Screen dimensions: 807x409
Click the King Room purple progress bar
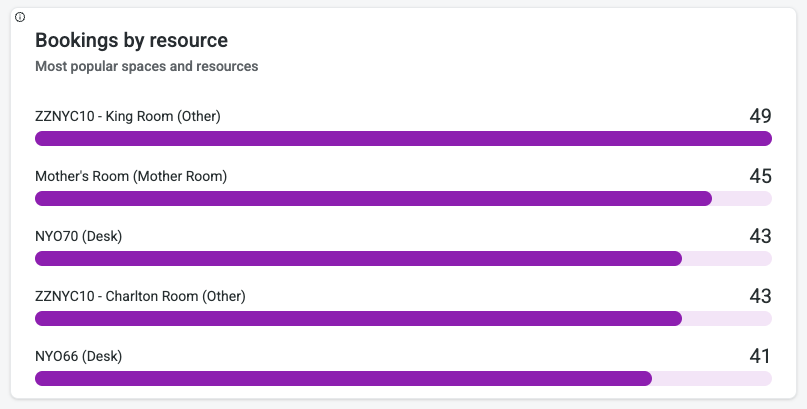(403, 139)
